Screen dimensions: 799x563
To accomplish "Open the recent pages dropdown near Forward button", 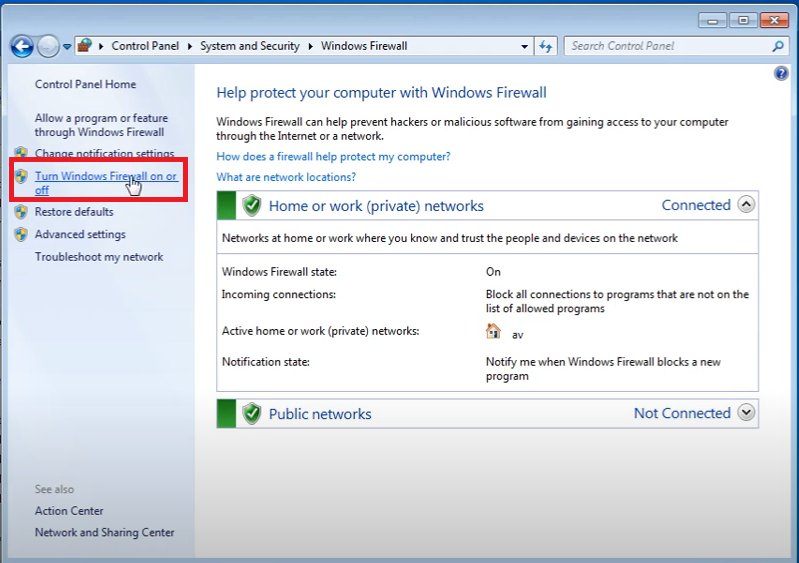I will pos(67,46).
